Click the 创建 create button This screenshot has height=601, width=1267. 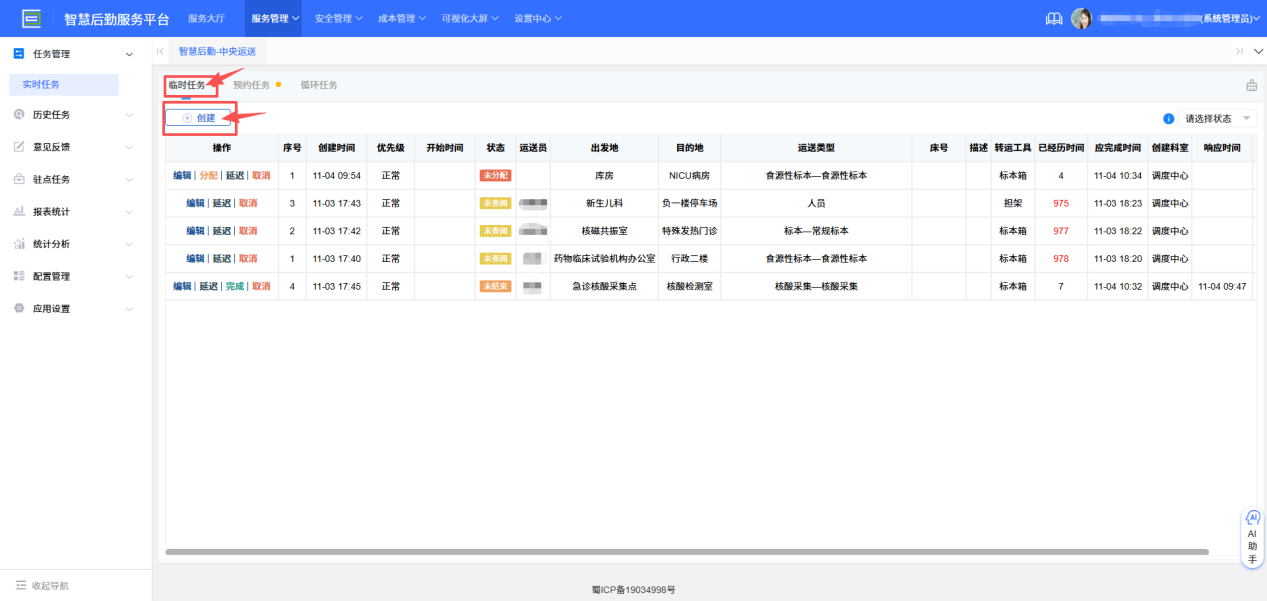[x=199, y=117]
